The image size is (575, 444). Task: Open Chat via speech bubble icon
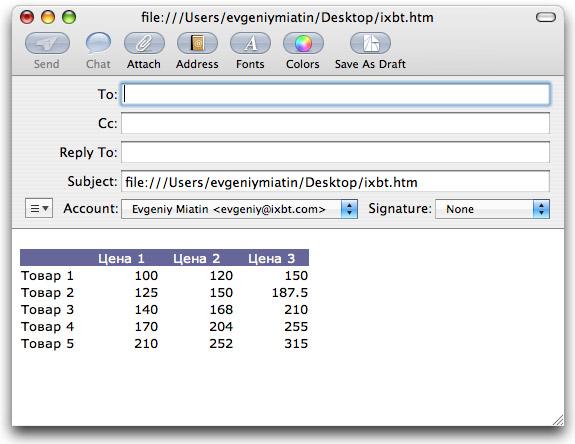click(x=98, y=43)
